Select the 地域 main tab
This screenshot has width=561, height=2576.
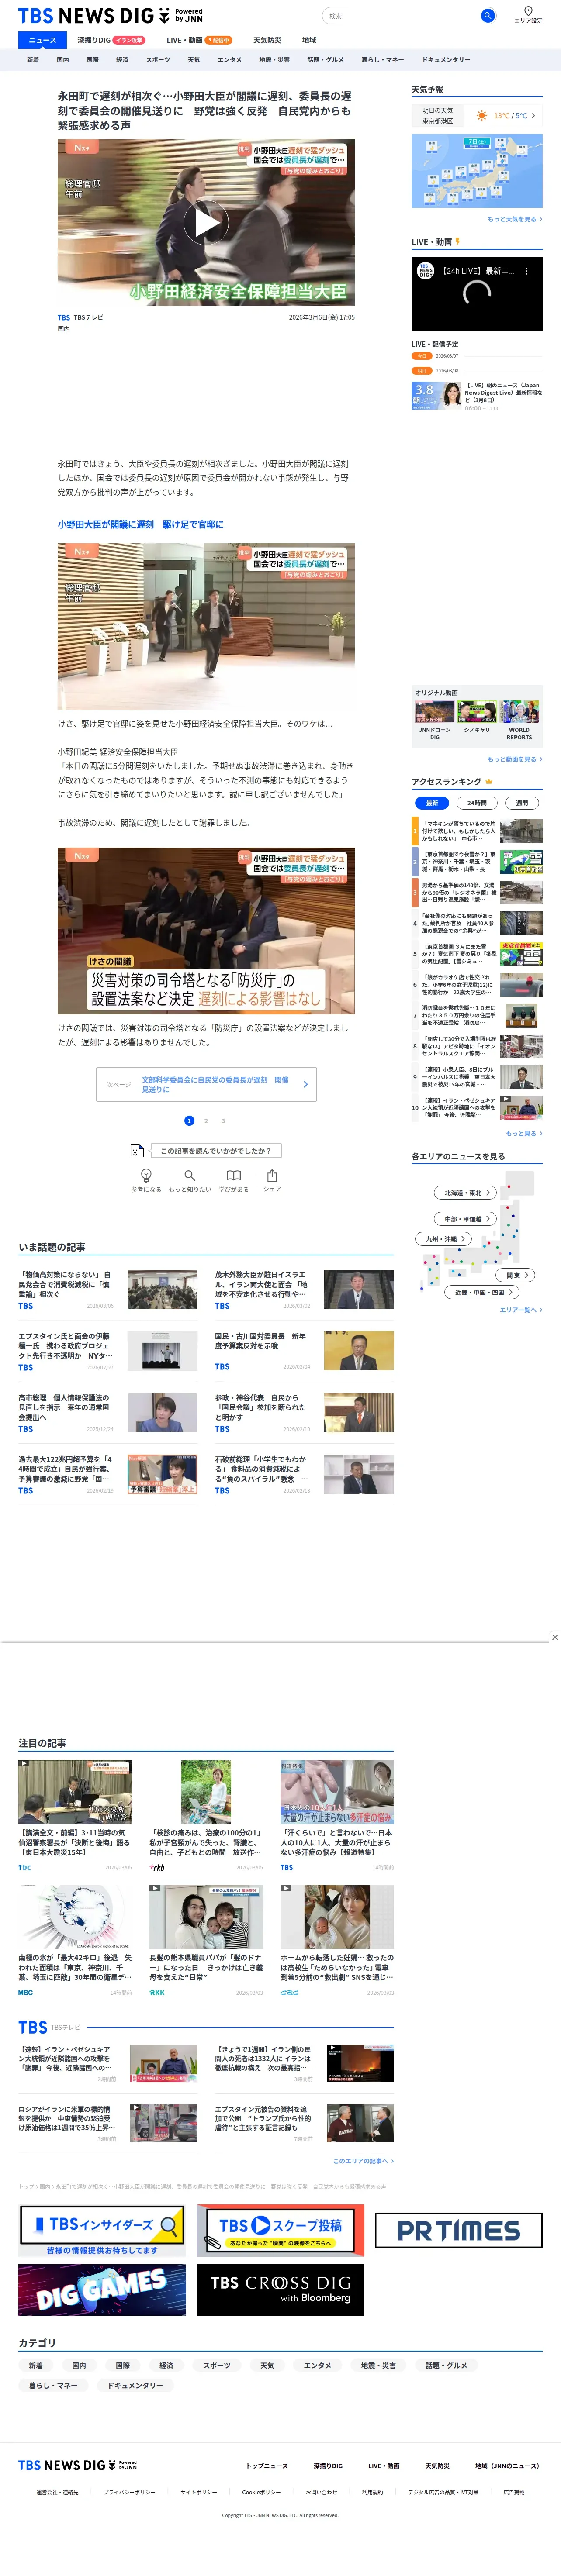tap(309, 40)
